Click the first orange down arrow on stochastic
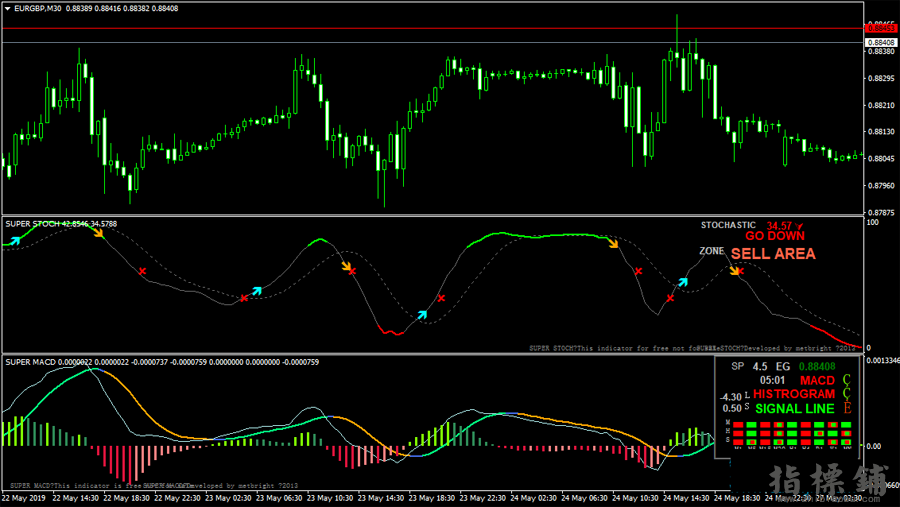900x507 pixels. pos(98,232)
